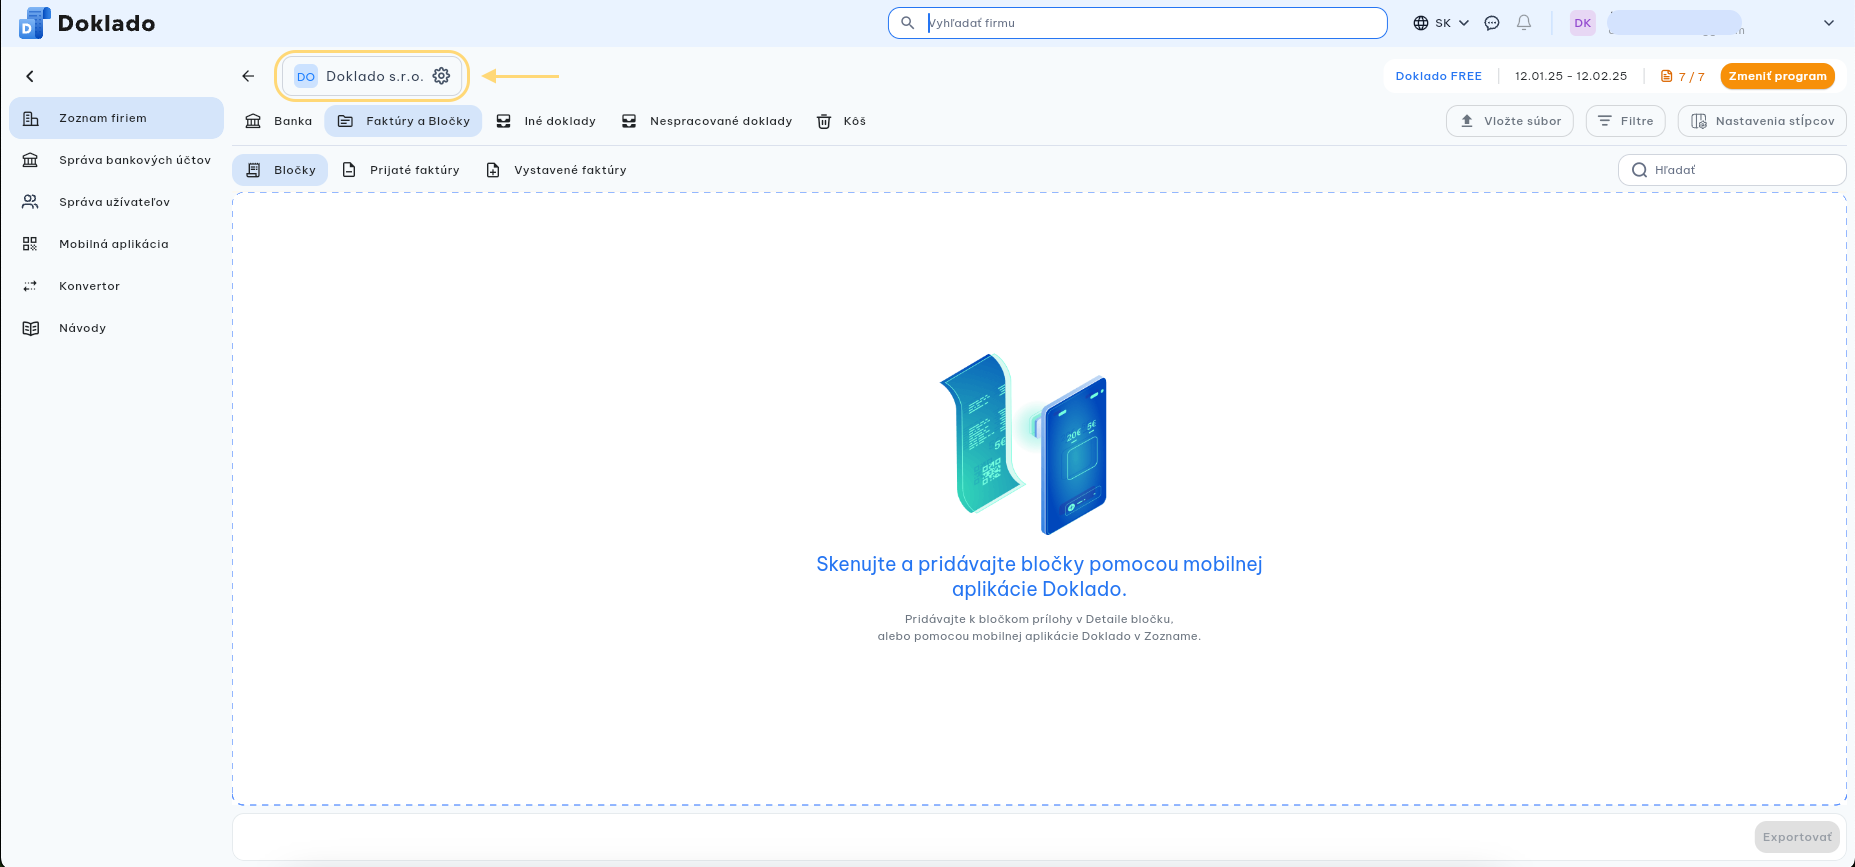Viewport: 1855px width, 867px height.
Task: Open Konvertor in the sidebar
Action: tap(116, 286)
